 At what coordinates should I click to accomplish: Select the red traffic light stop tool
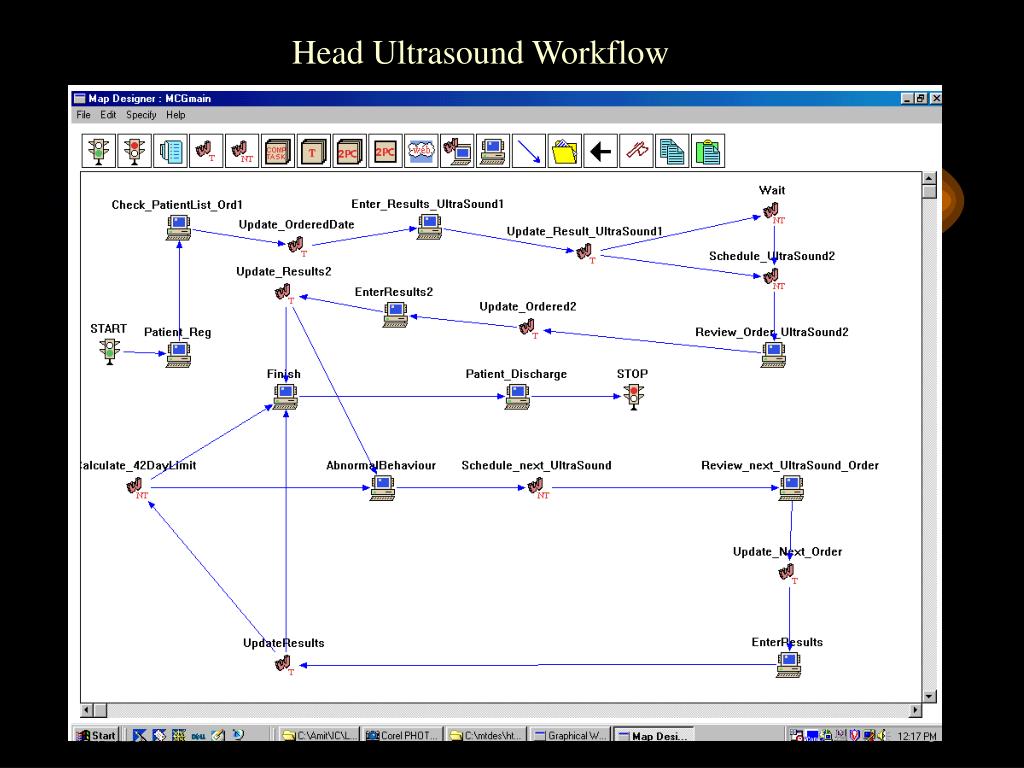pos(135,151)
